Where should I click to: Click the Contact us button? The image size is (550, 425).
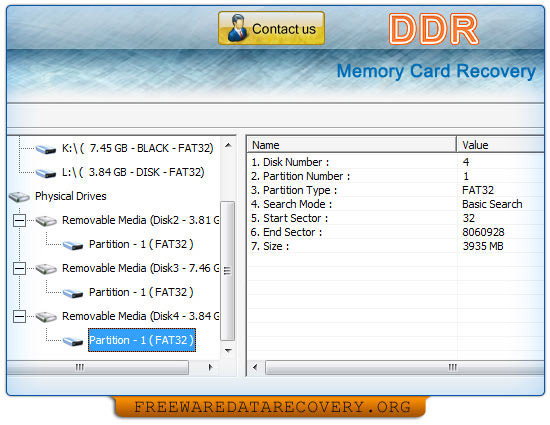tap(271, 28)
